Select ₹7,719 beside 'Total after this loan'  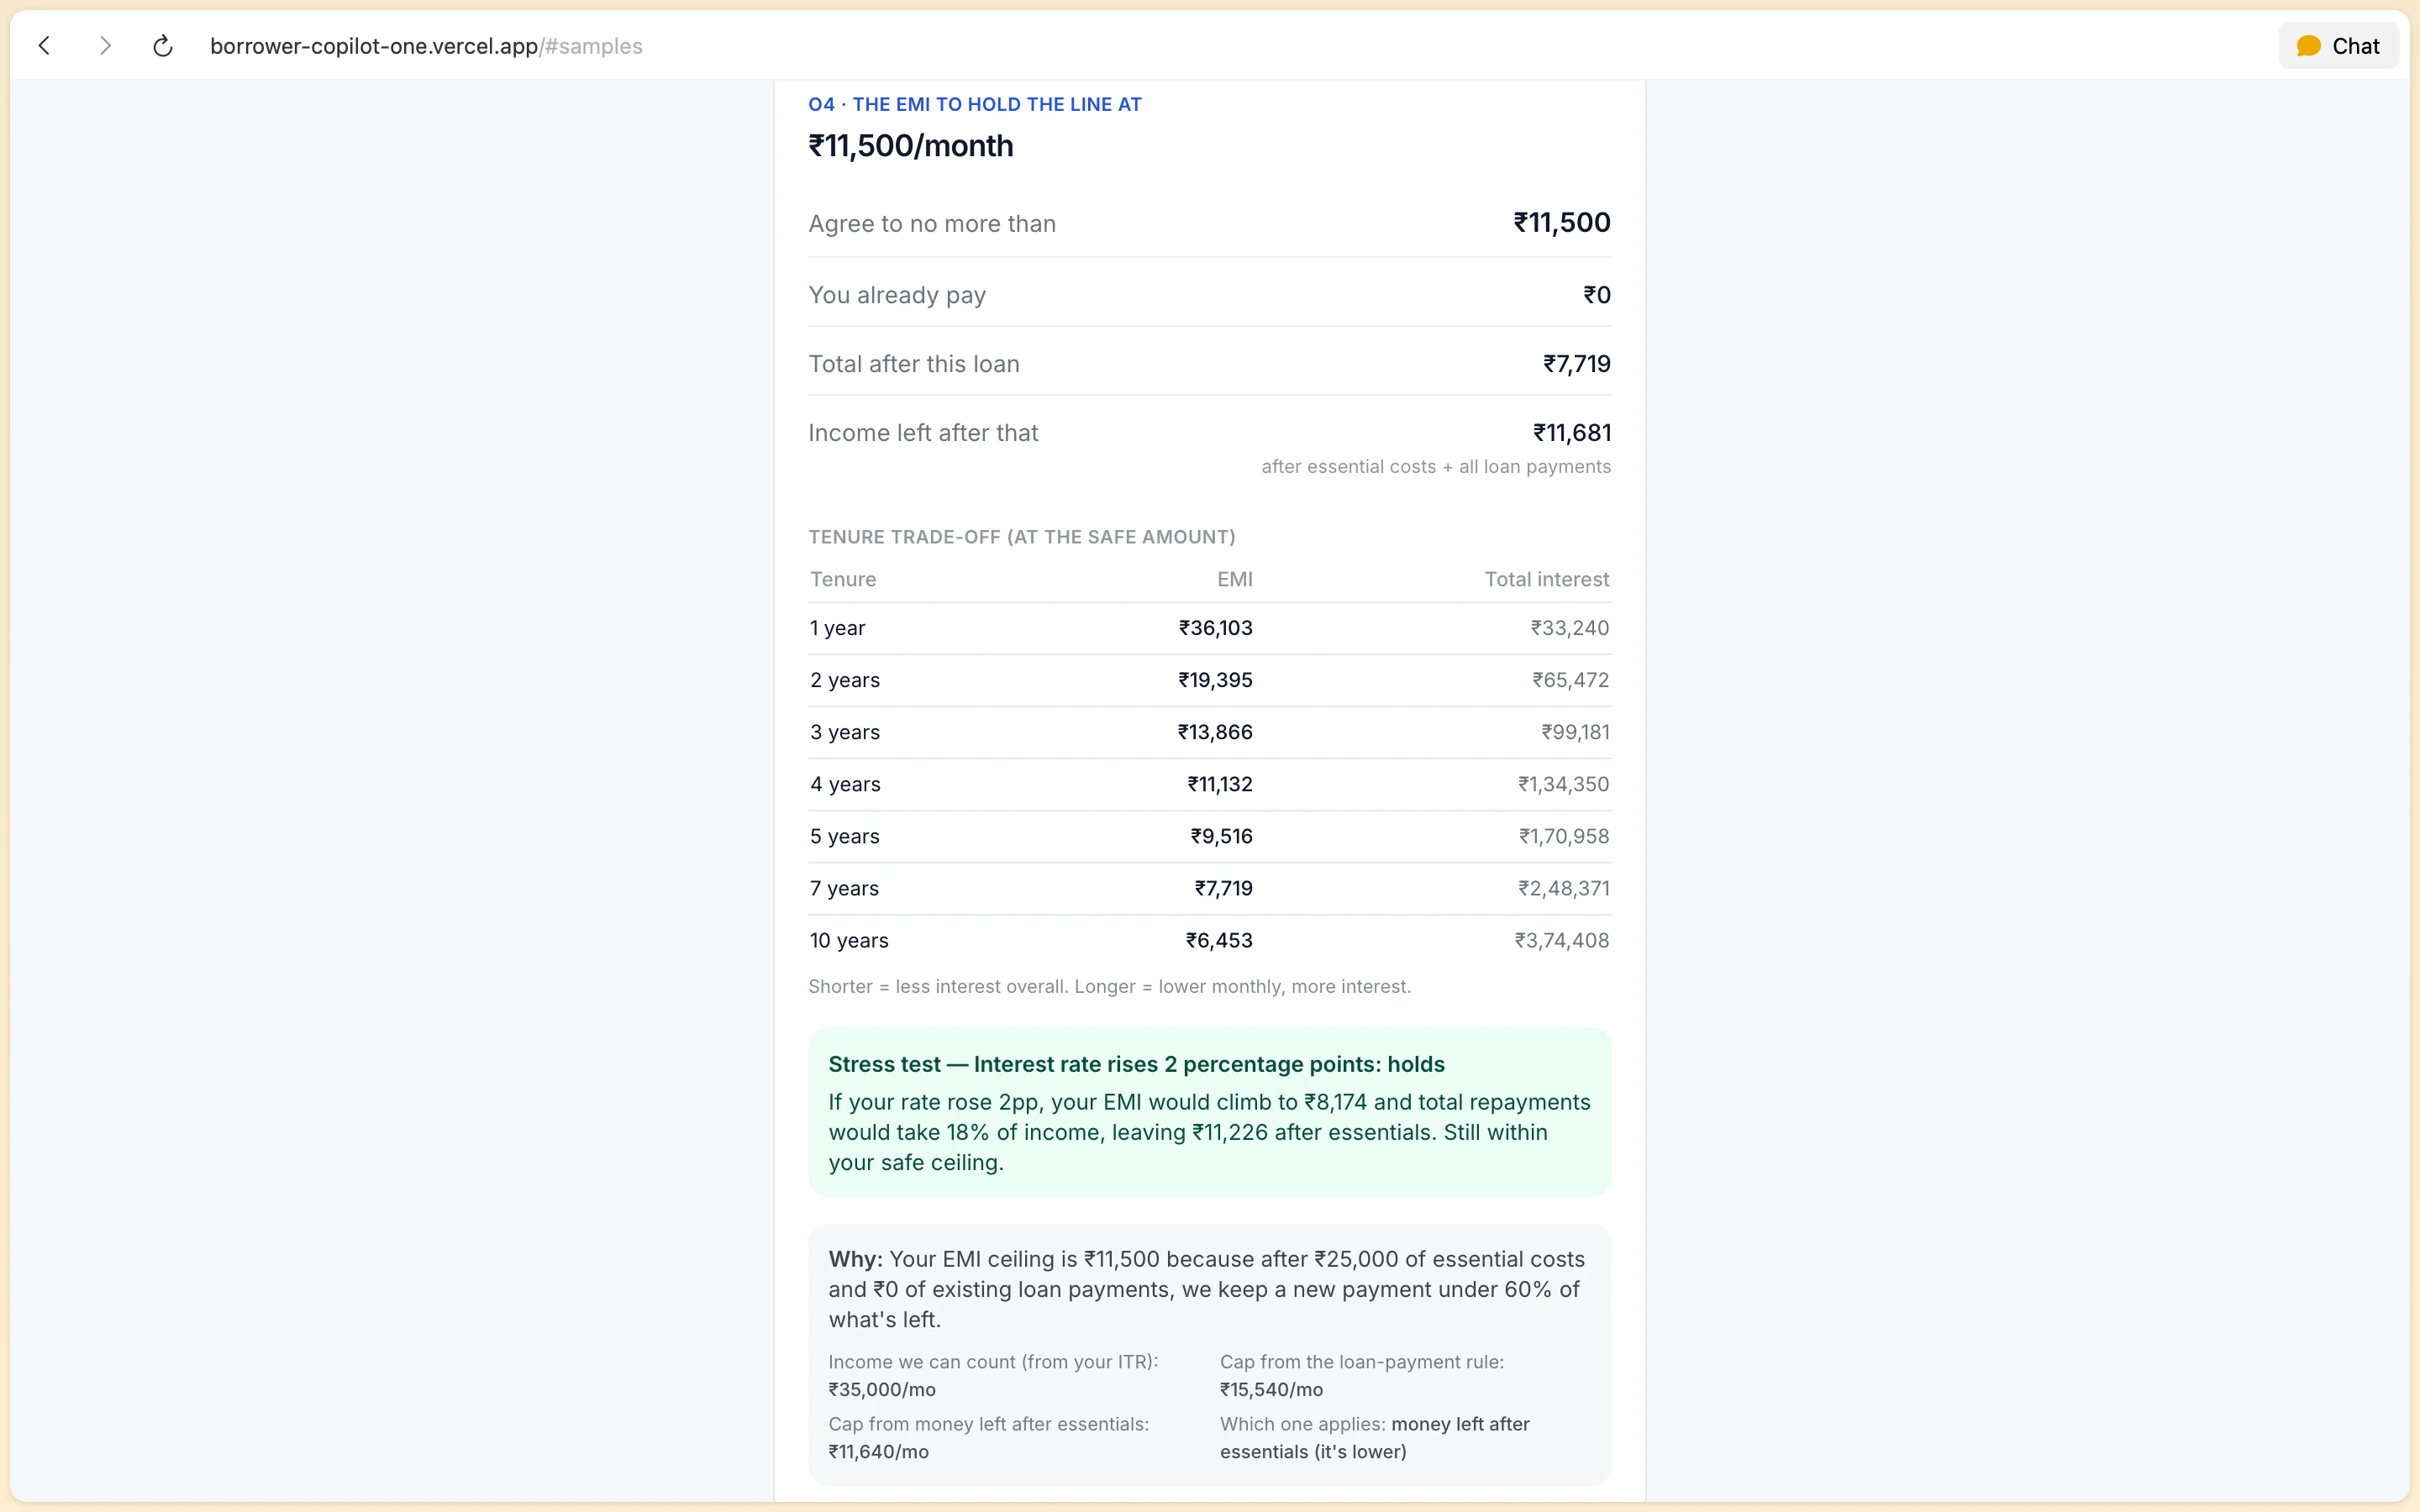(1577, 364)
